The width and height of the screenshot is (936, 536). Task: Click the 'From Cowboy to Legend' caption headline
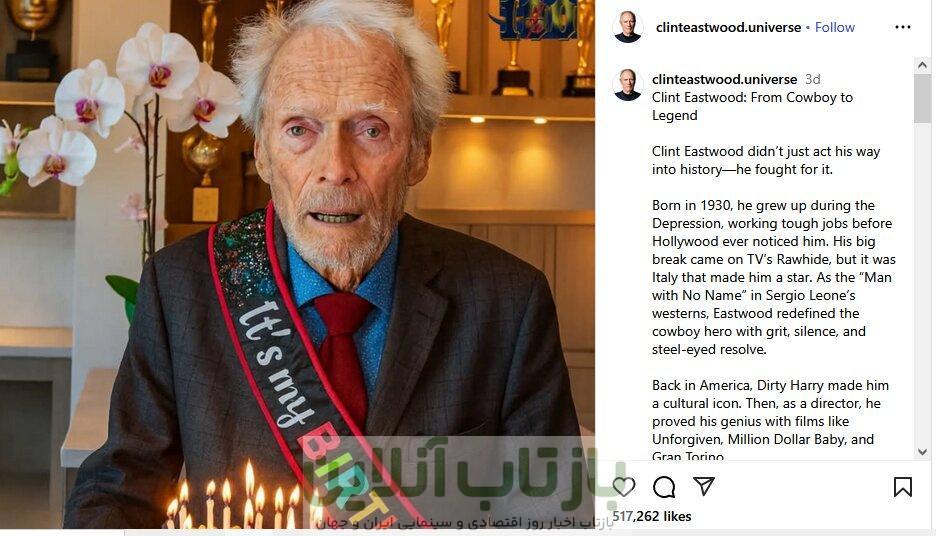[752, 106]
